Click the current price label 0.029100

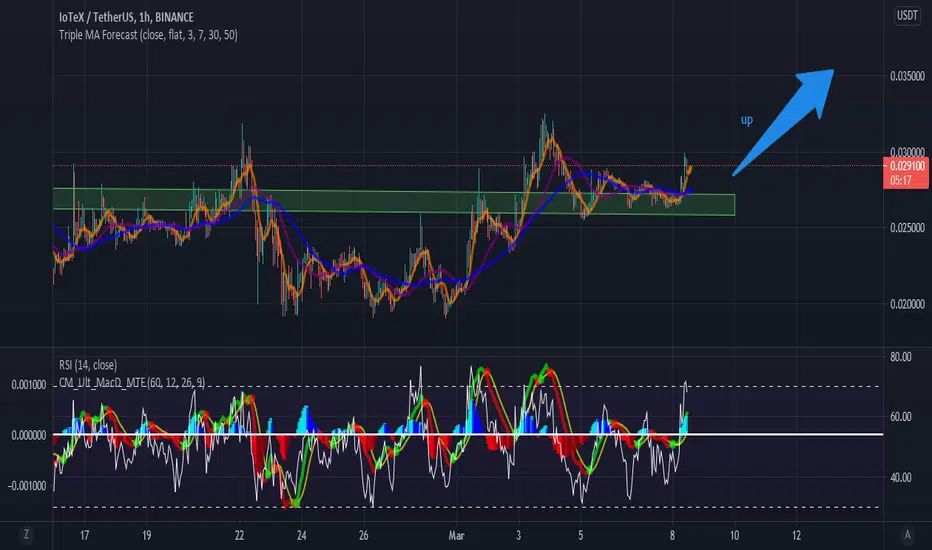[x=906, y=166]
